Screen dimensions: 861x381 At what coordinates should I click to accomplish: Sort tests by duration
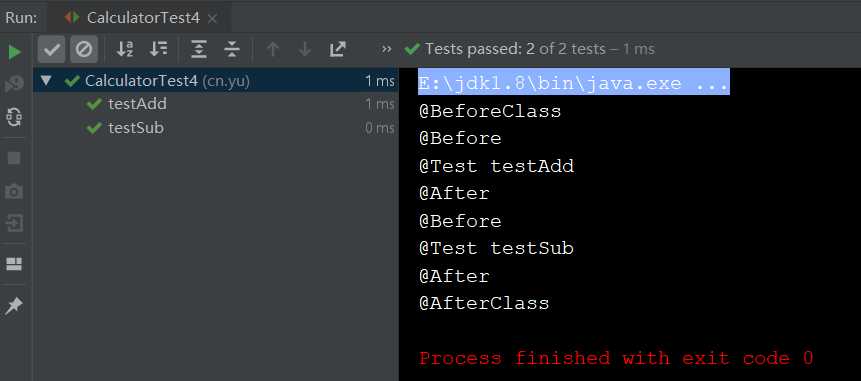point(159,49)
